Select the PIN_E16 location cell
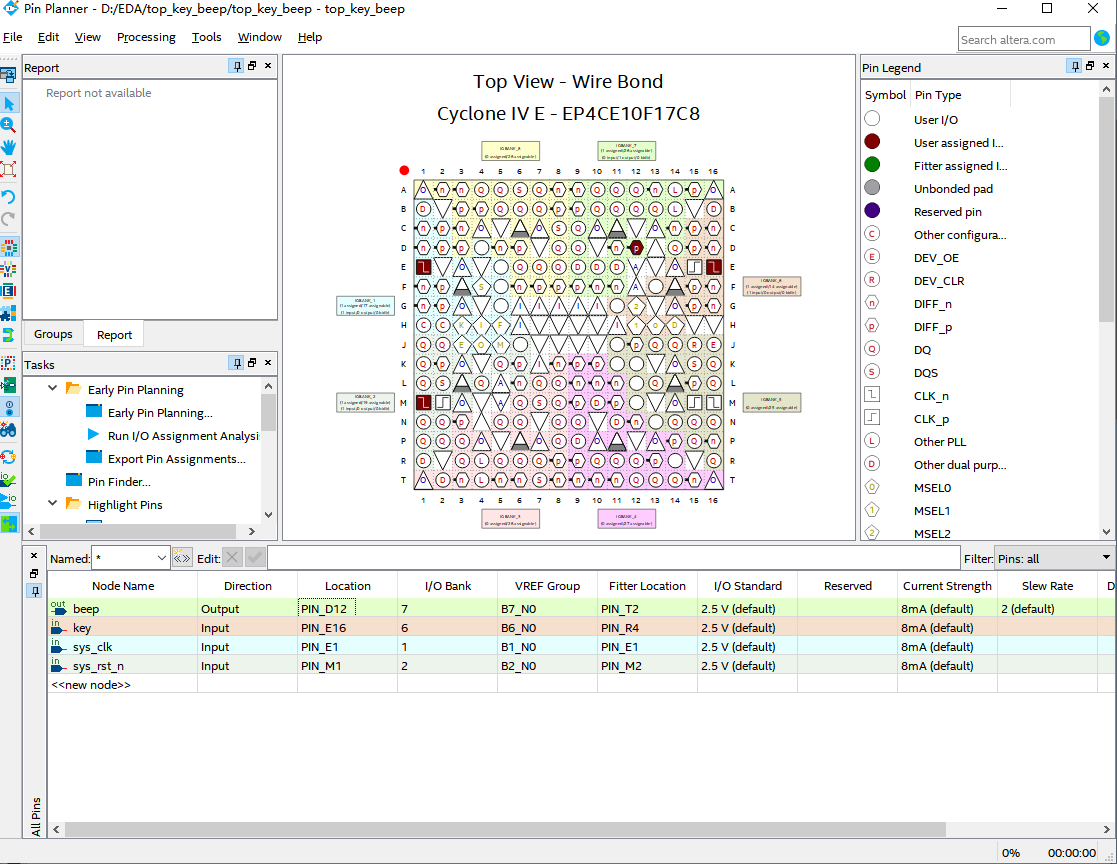 [x=347, y=628]
